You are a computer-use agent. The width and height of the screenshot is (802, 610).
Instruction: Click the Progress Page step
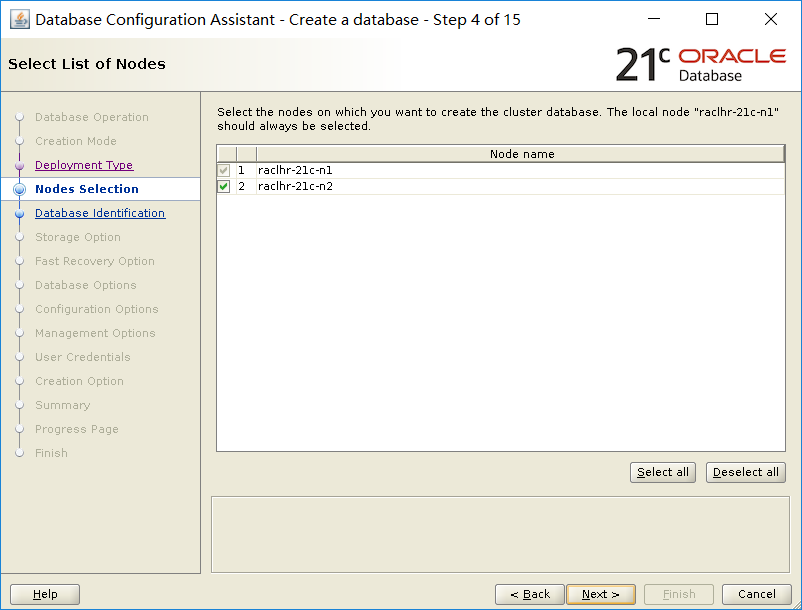pos(77,430)
